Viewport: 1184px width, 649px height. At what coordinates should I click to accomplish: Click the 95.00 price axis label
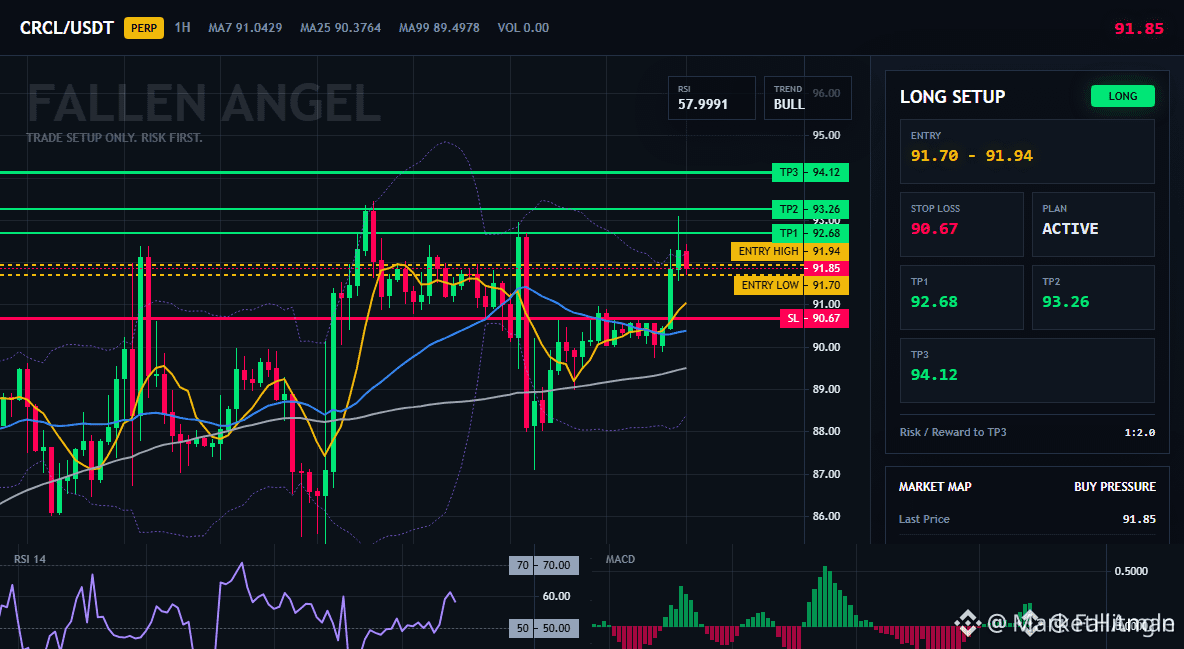click(x=826, y=135)
